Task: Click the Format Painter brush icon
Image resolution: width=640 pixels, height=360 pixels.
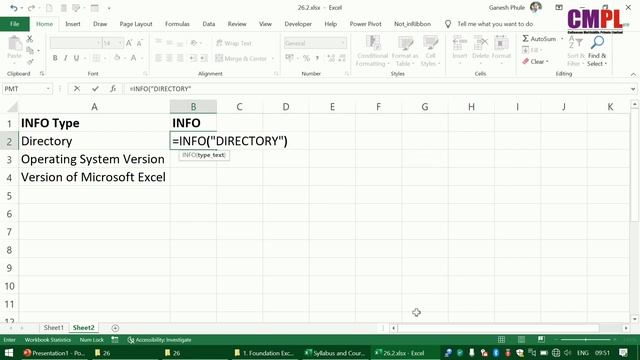Action: click(x=30, y=62)
